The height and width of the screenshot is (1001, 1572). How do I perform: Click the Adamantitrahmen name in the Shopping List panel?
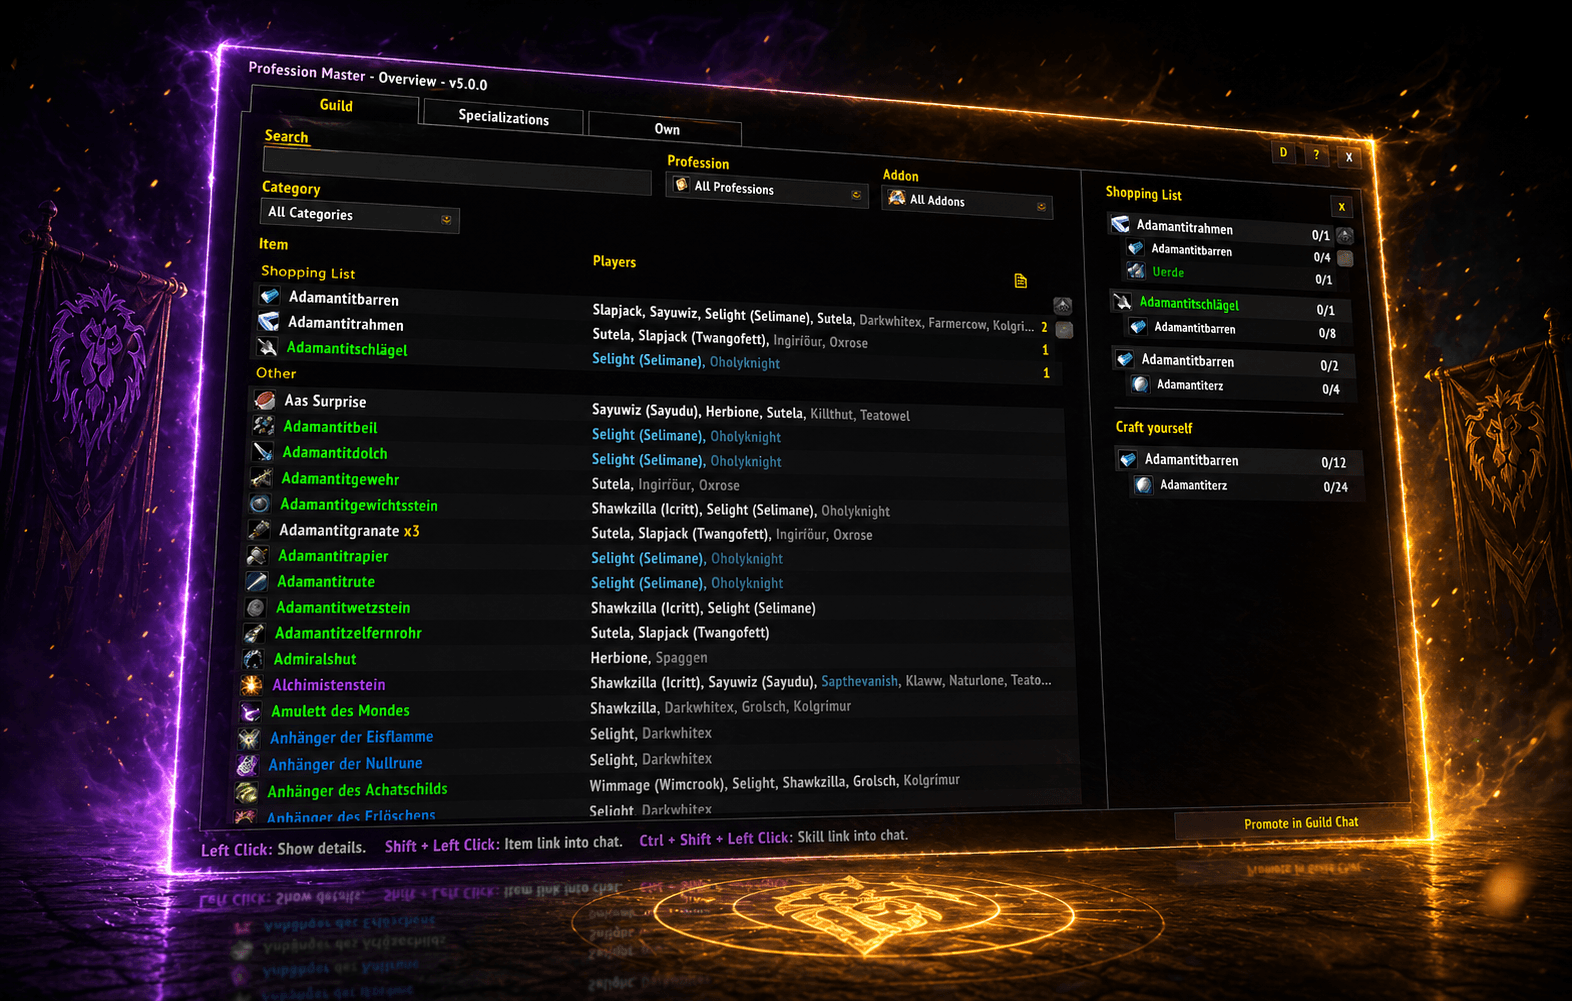tap(1184, 227)
